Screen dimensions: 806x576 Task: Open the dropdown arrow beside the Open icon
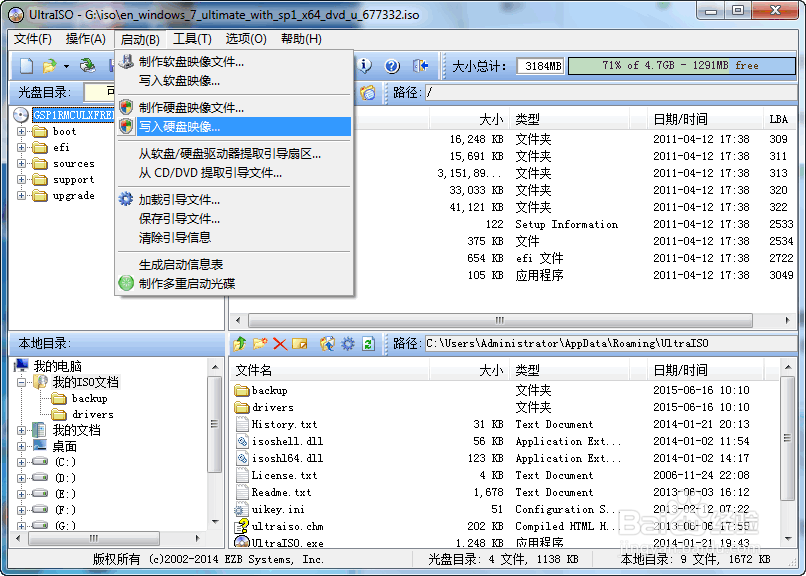coord(66,66)
